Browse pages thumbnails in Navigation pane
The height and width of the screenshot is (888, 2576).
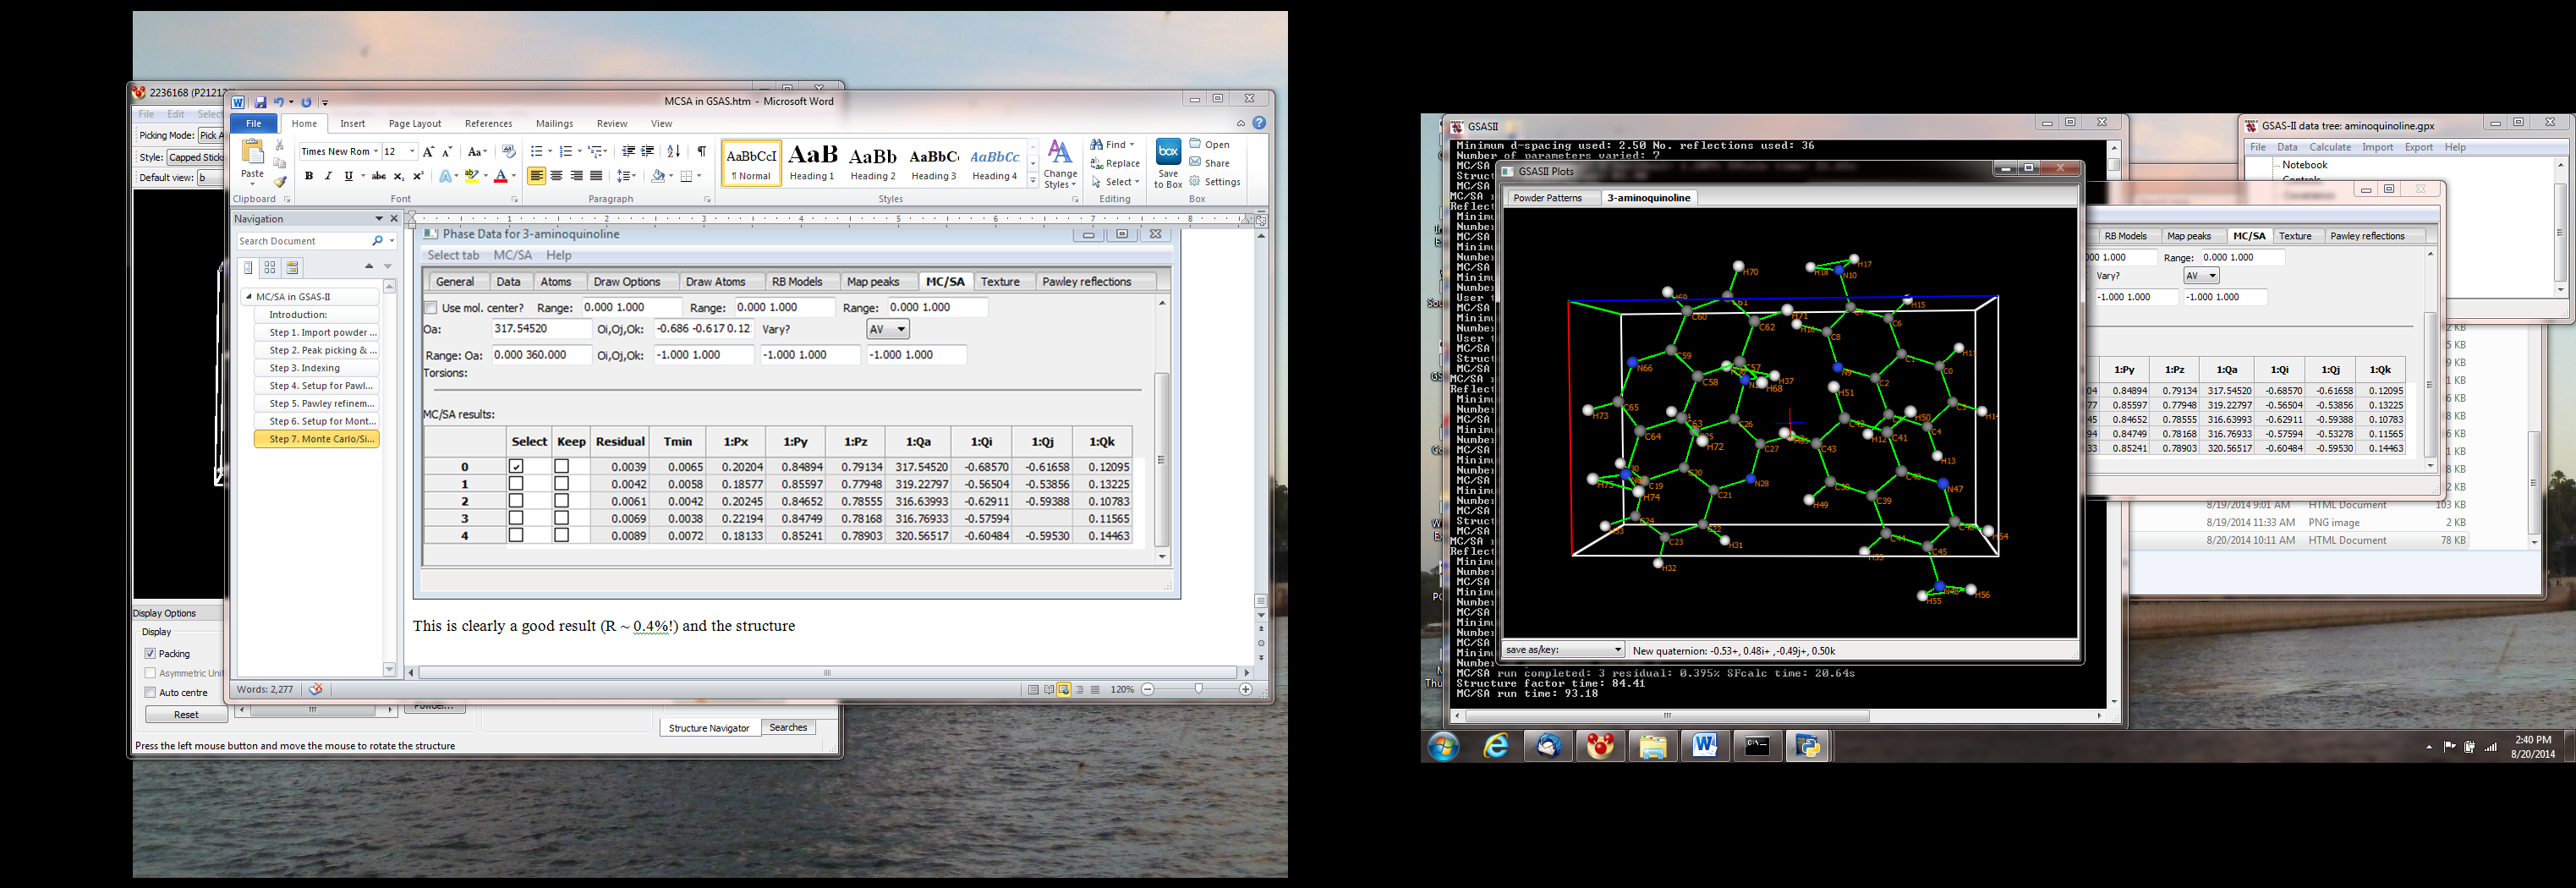point(270,267)
